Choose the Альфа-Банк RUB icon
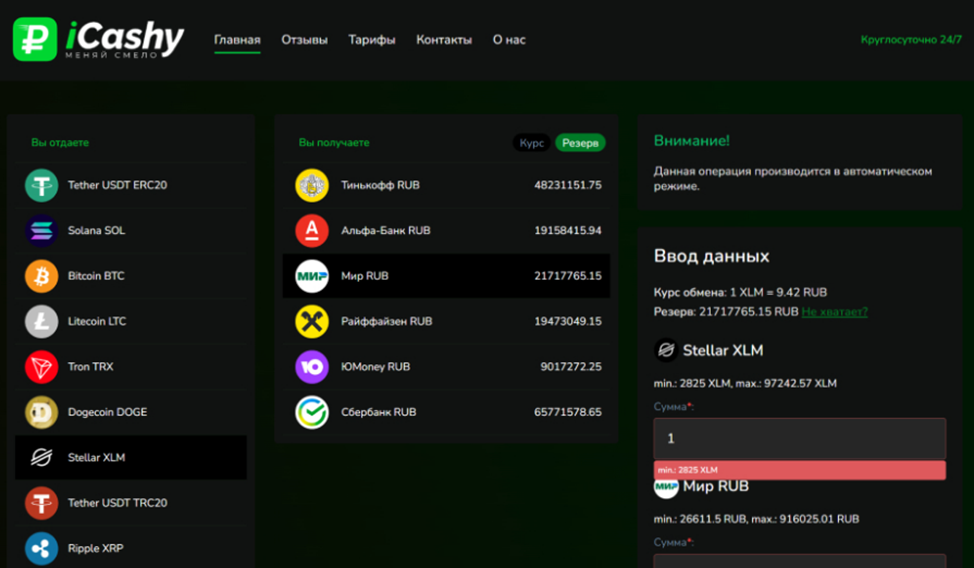974x568 pixels. (312, 231)
